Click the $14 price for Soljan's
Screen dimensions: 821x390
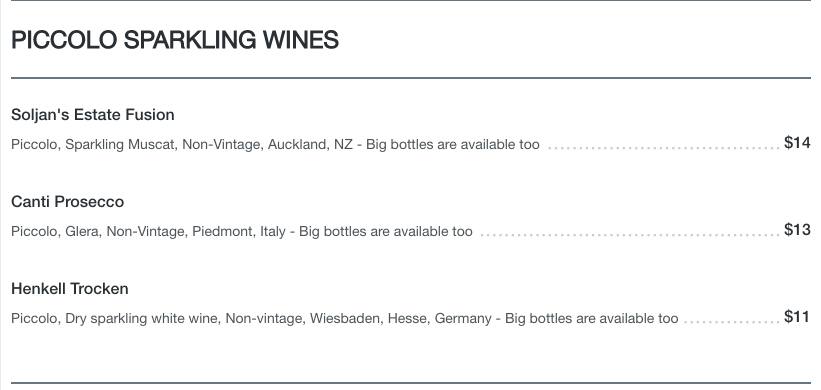[x=797, y=142]
